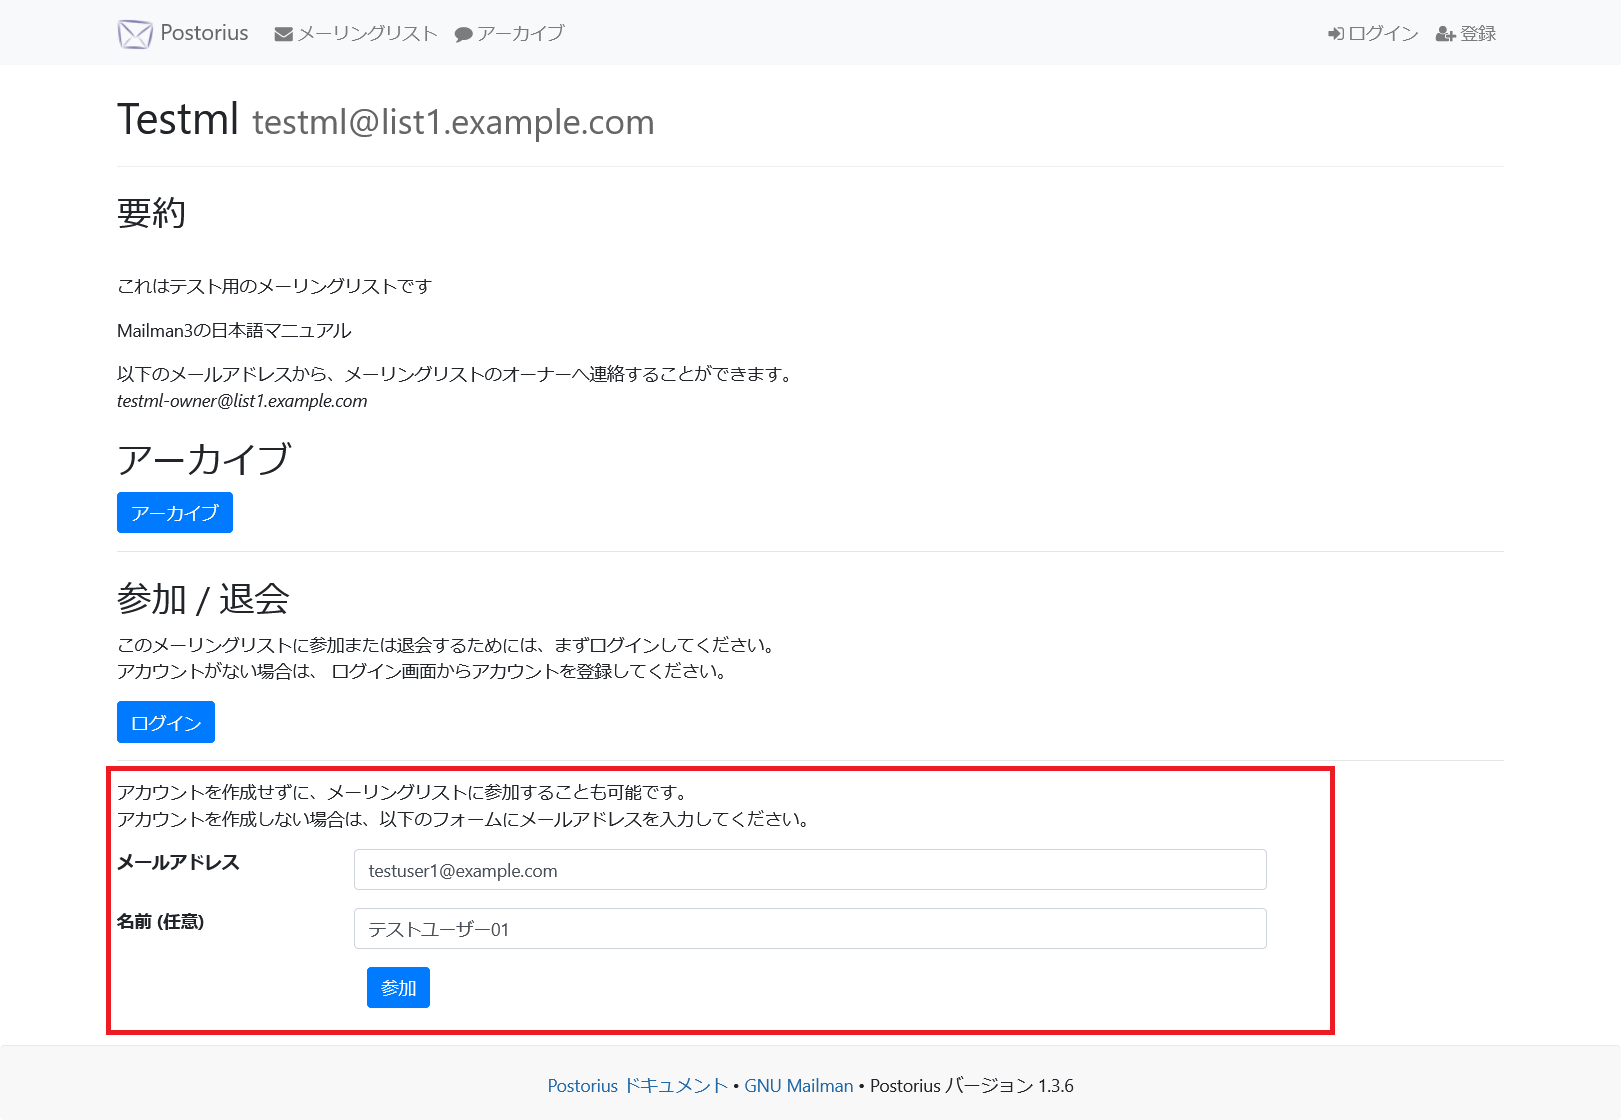Click the Mailman3の日本語マニュアル text
The width and height of the screenshot is (1621, 1120).
pyautogui.click(x=234, y=331)
